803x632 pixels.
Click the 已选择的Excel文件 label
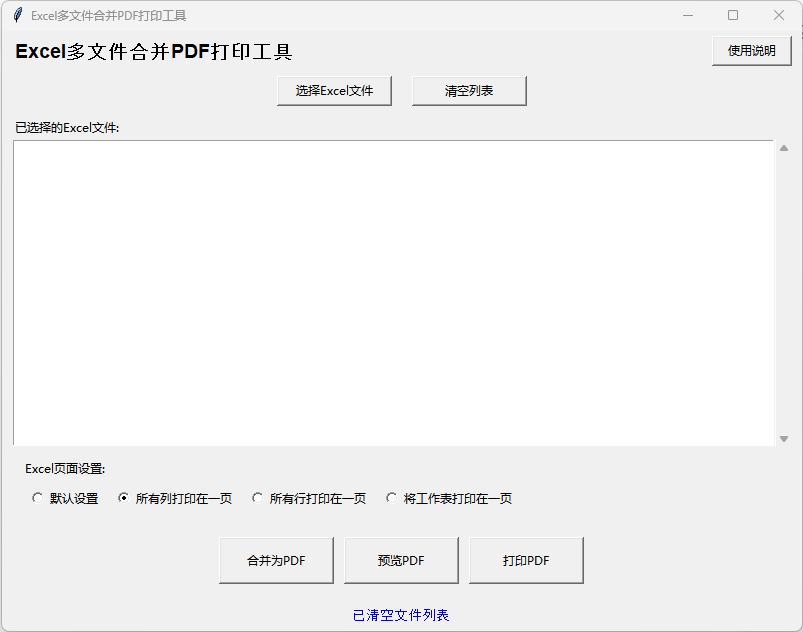(67, 128)
